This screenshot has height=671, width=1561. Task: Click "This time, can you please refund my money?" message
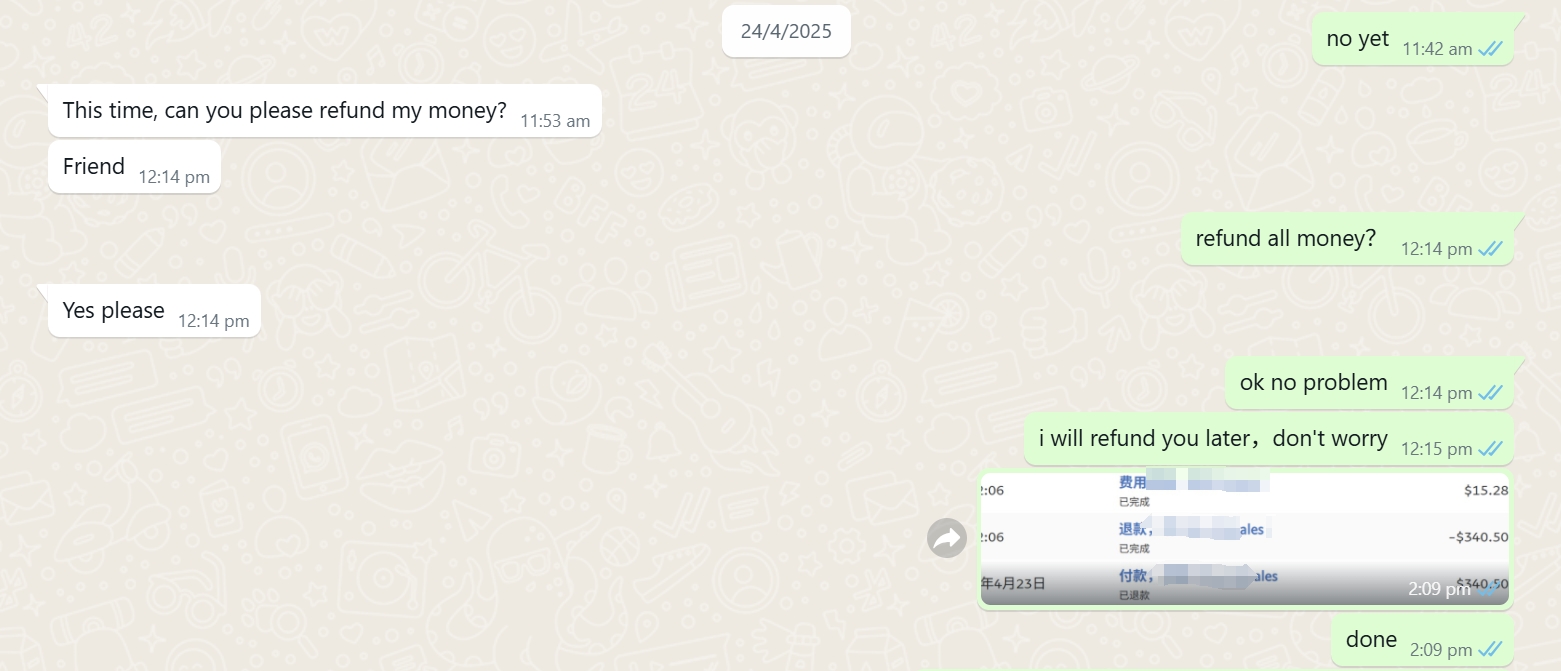(x=325, y=110)
